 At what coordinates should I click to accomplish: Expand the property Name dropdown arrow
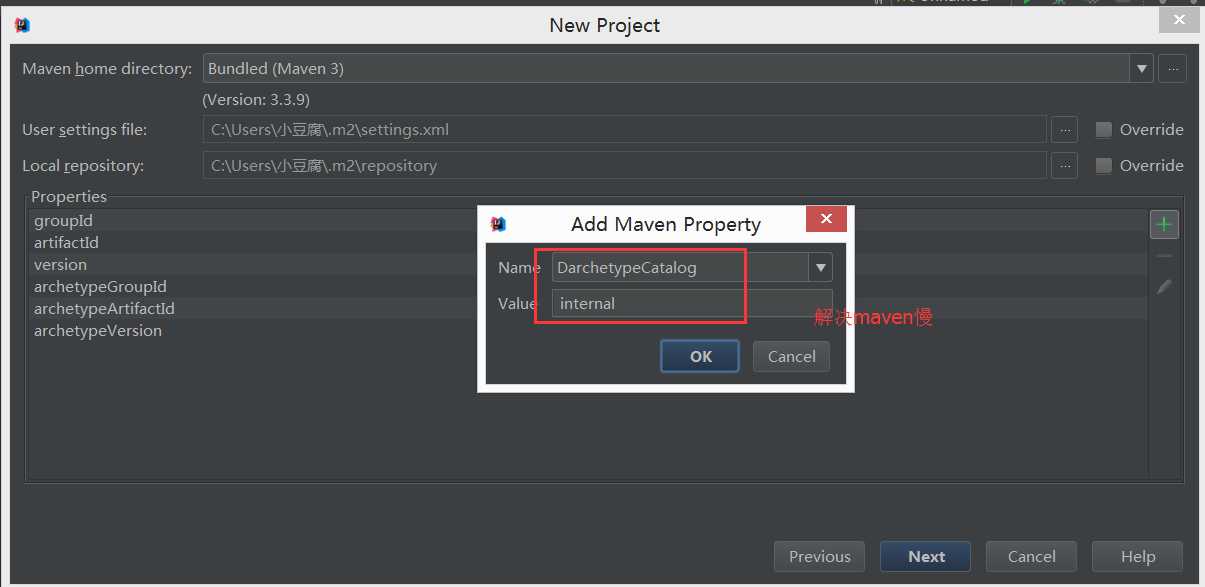point(821,267)
